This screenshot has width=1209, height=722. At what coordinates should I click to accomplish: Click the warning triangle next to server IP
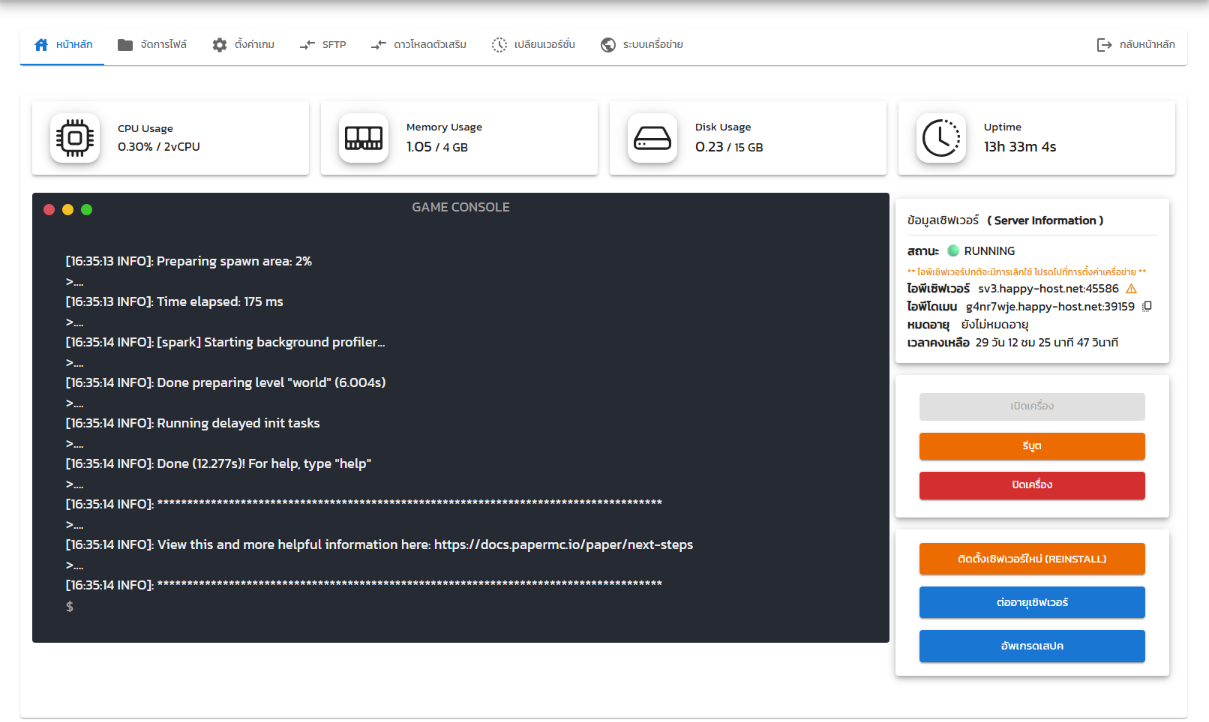1131,289
